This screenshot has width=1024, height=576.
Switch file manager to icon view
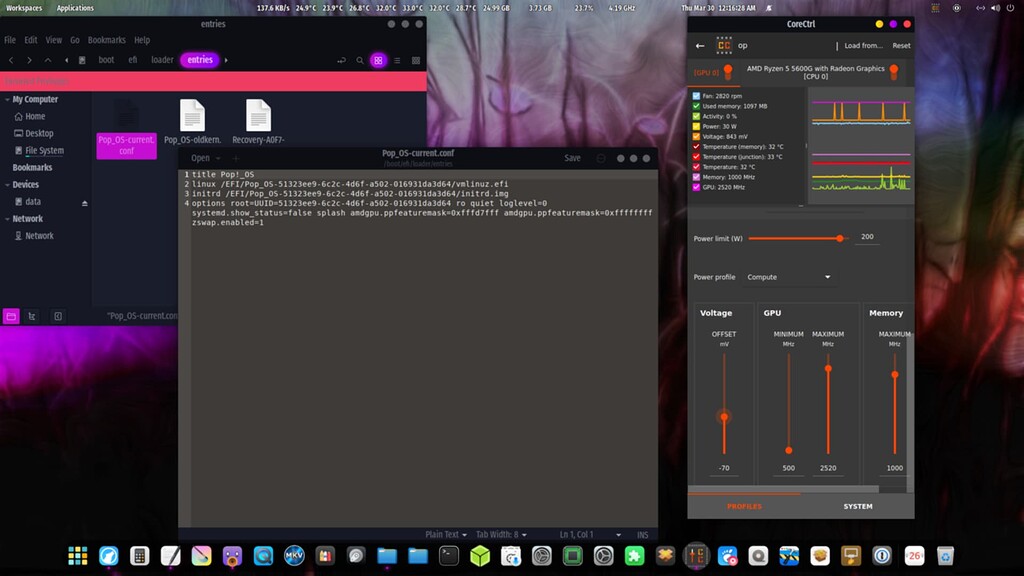[x=378, y=61]
